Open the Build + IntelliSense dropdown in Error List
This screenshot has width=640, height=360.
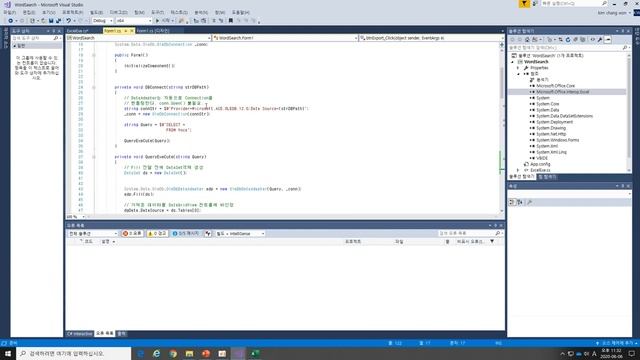click(240, 233)
